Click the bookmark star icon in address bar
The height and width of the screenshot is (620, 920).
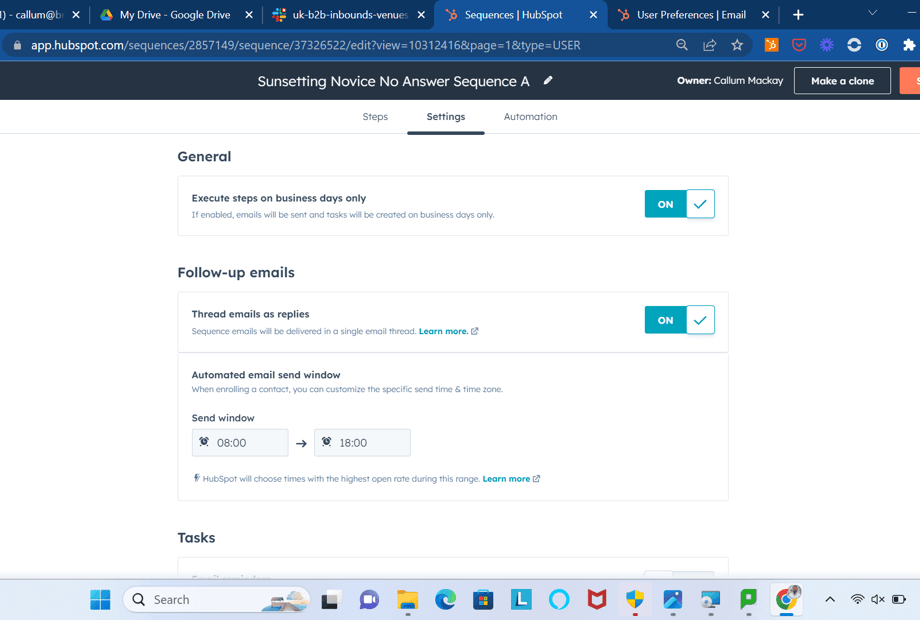click(x=737, y=45)
